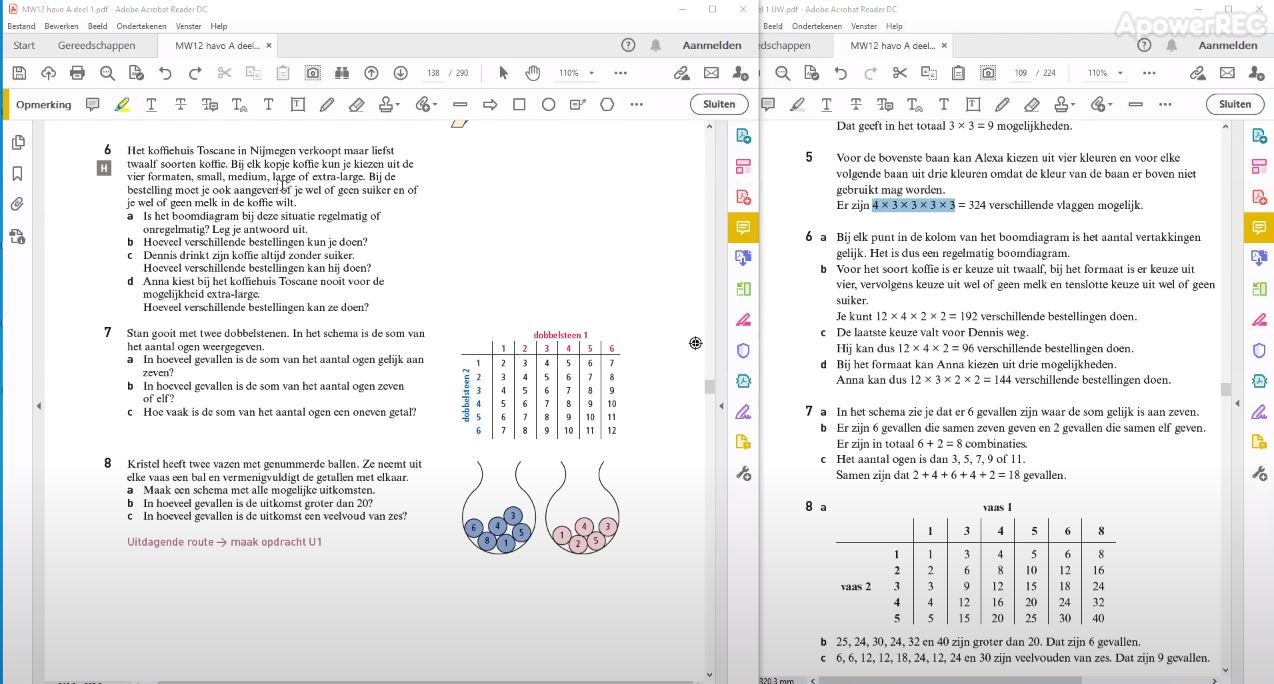The height and width of the screenshot is (684, 1274).
Task: Click Sluiten on left comment toolbar
Action: point(719,104)
